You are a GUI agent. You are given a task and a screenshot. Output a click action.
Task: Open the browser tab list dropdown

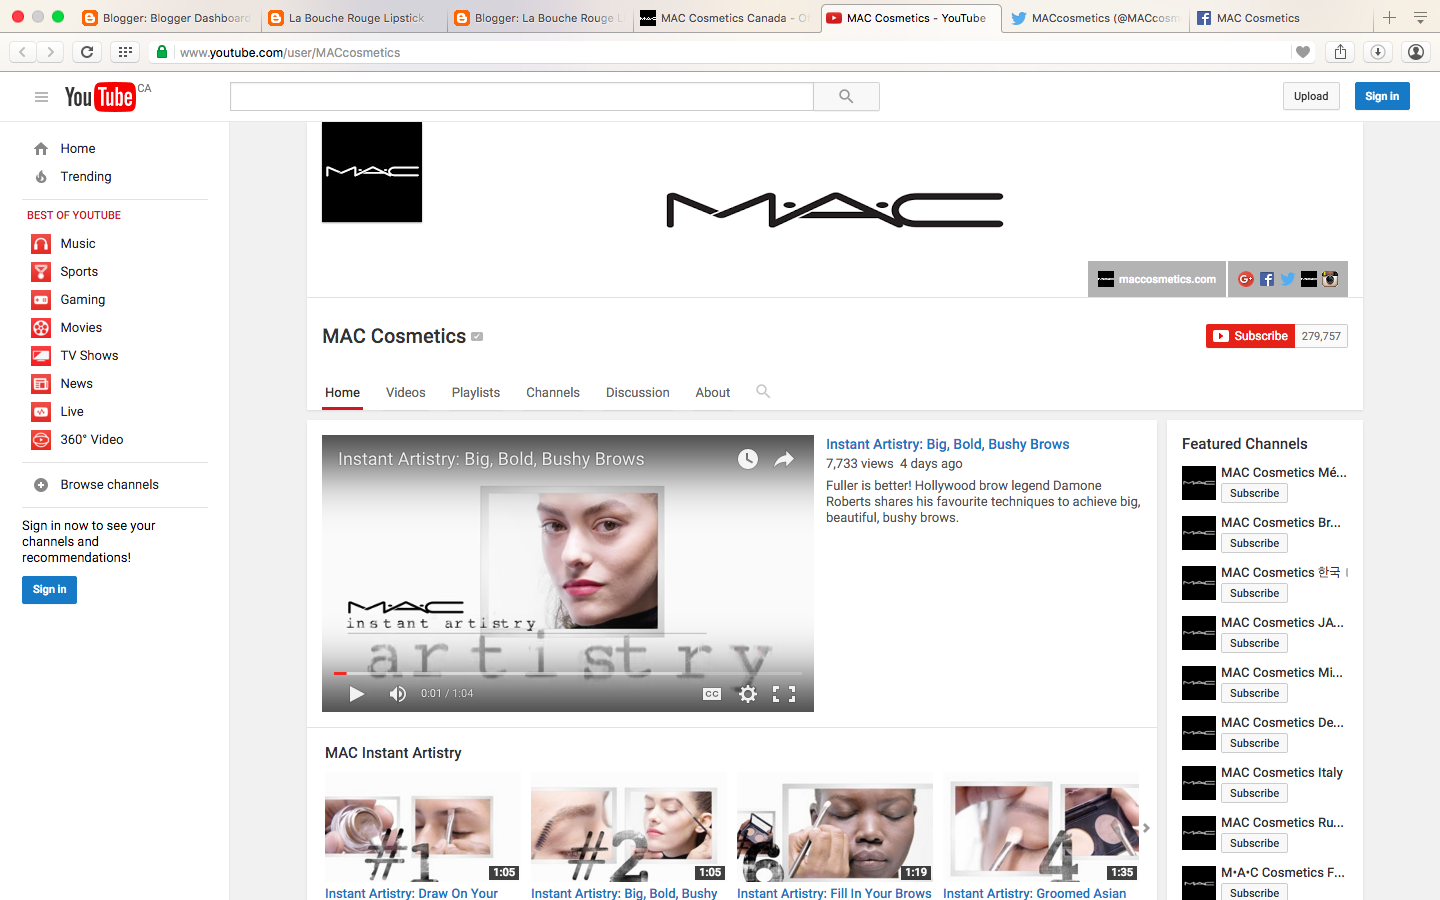pos(1420,18)
